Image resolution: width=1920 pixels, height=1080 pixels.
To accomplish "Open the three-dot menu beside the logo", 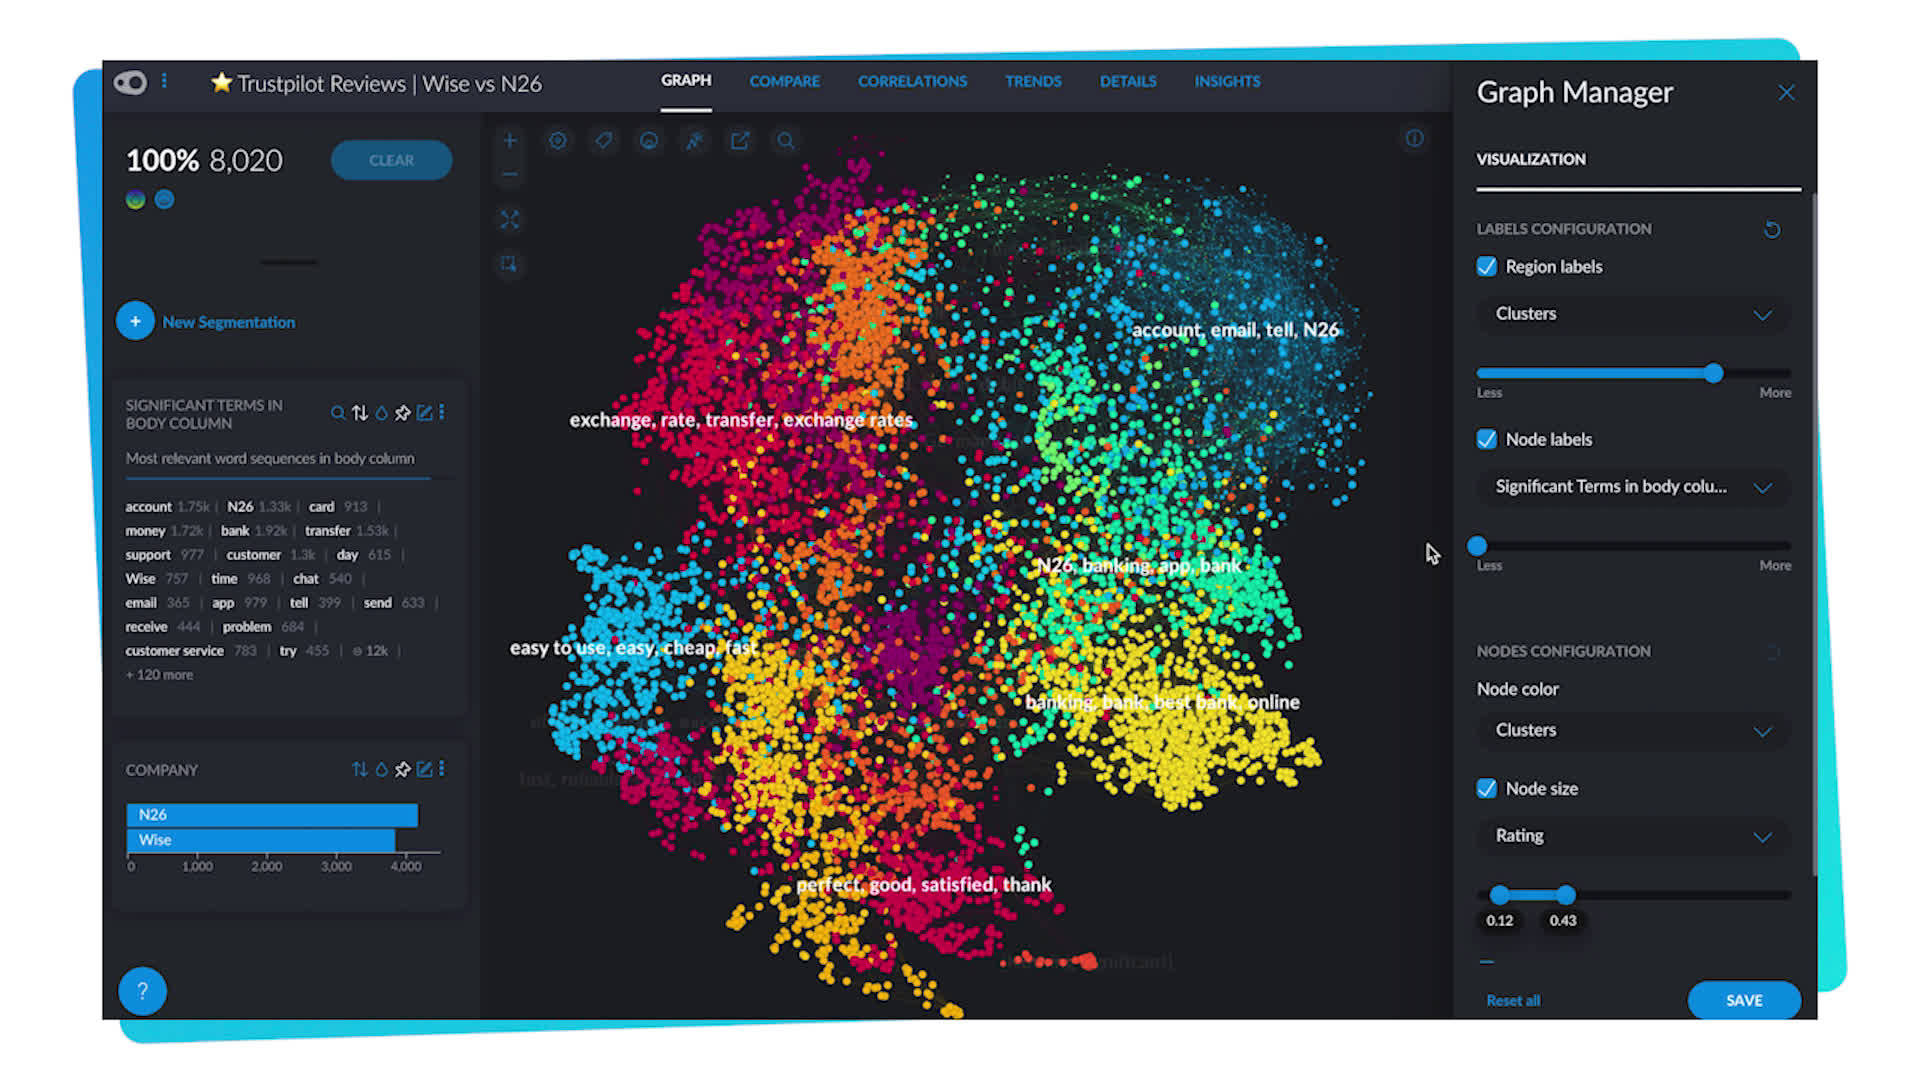I will click(164, 81).
